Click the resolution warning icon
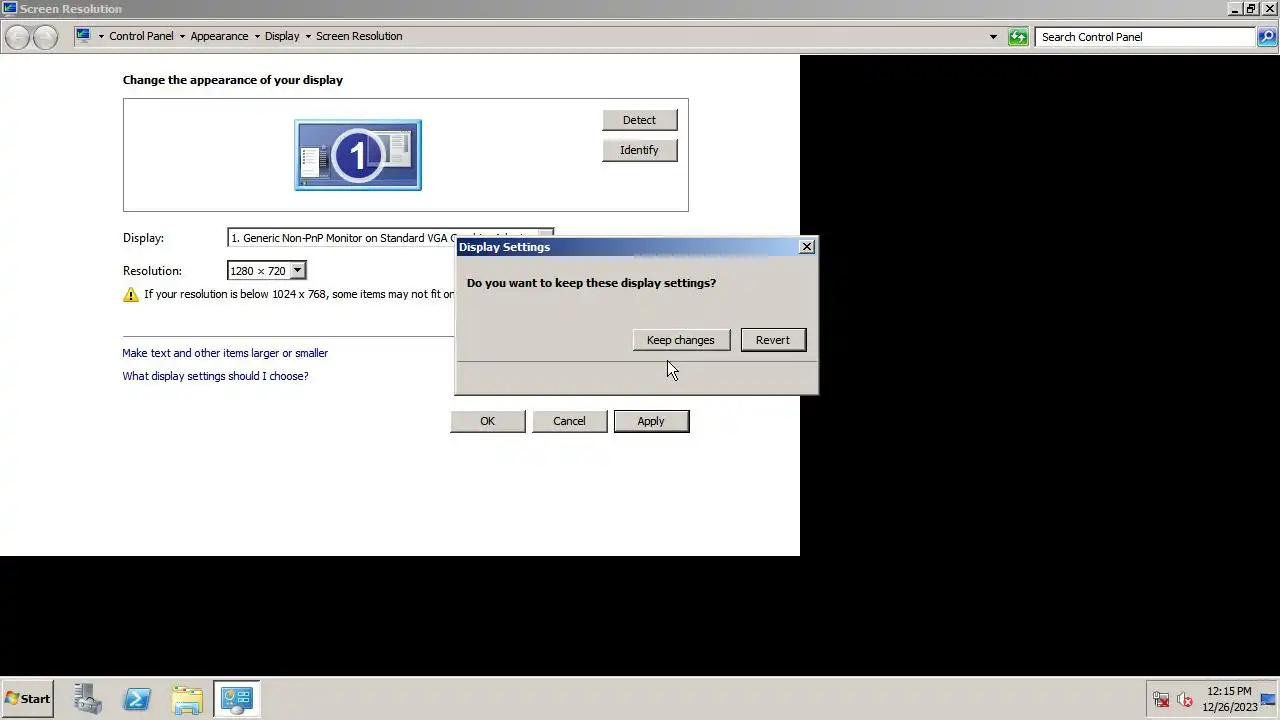Image resolution: width=1280 pixels, height=720 pixels. 131,295
